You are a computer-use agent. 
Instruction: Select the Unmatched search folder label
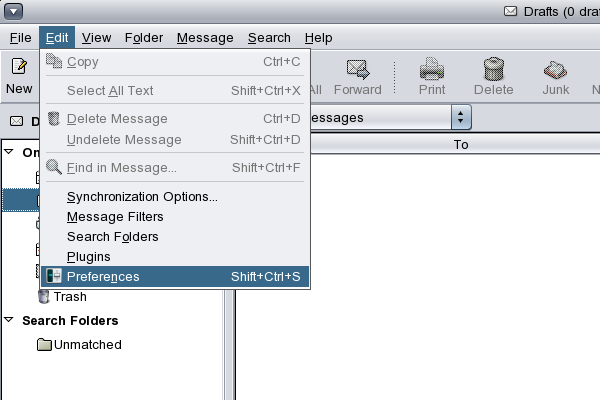pos(88,344)
